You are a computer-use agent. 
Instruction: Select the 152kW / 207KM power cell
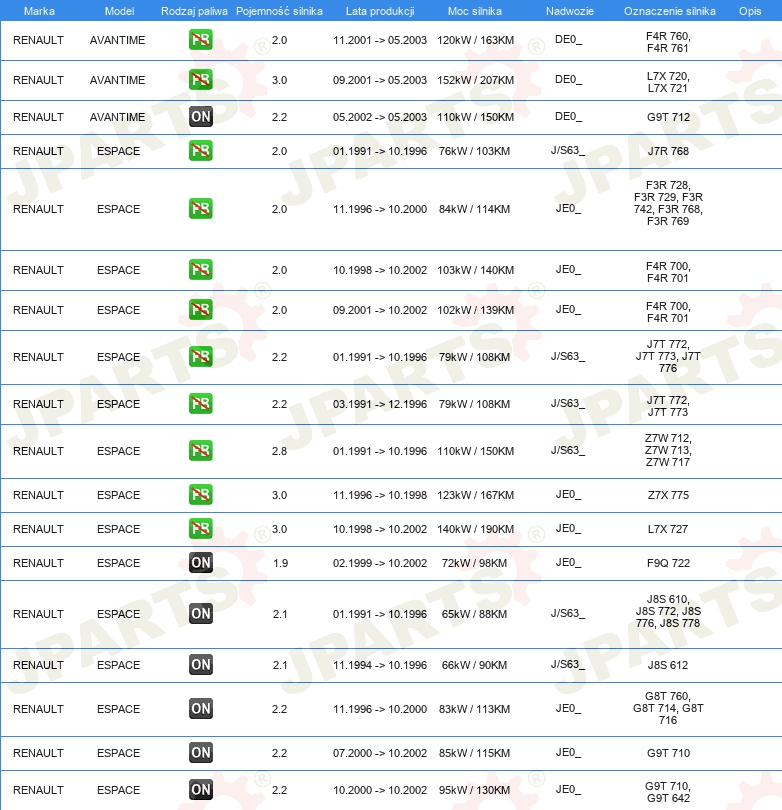coord(475,80)
